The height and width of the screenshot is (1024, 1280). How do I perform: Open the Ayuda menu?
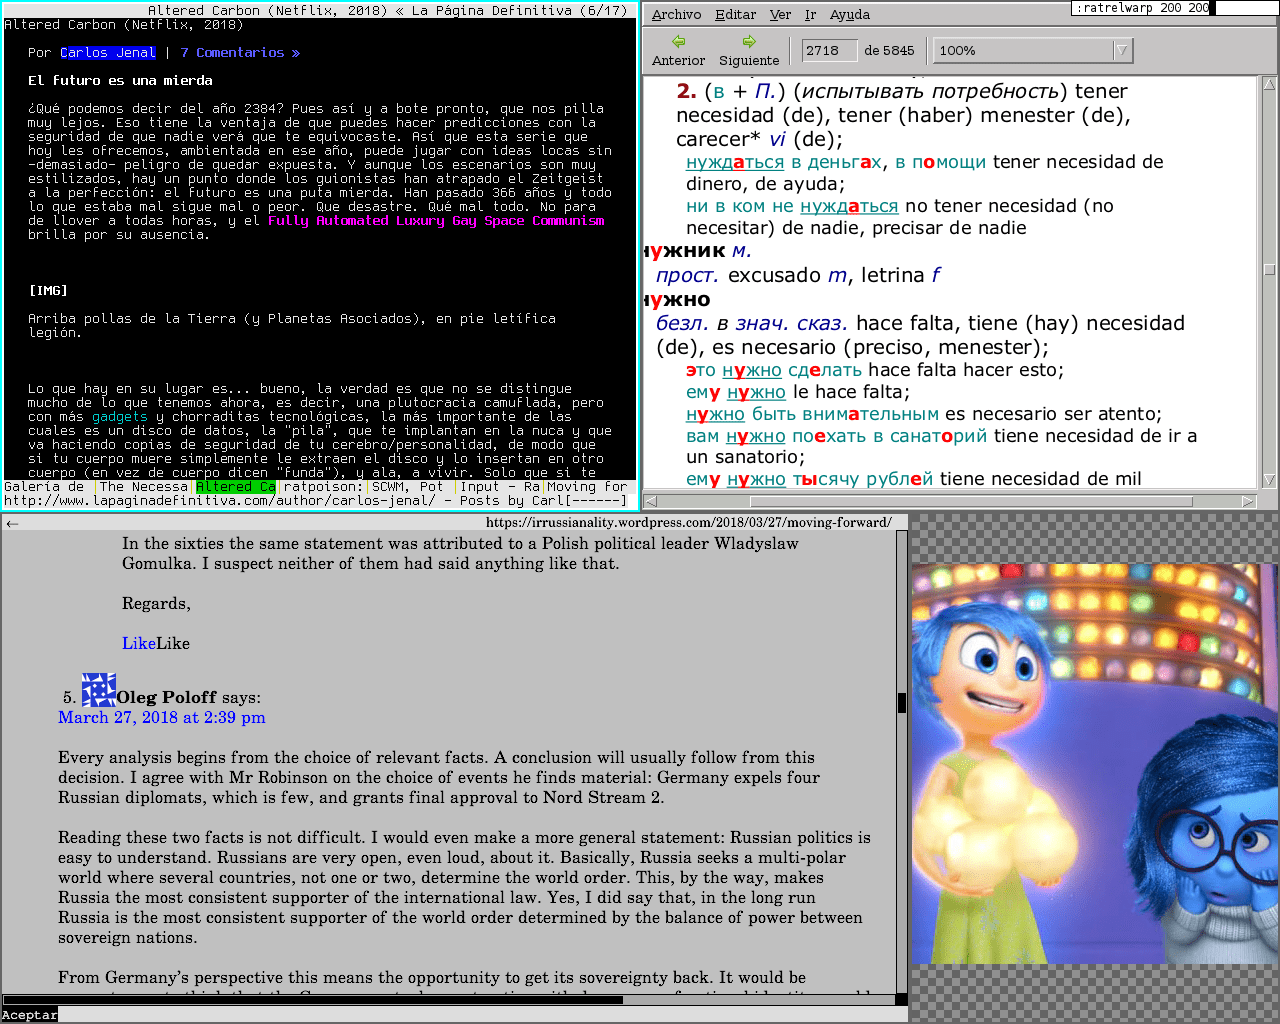[x=850, y=14]
